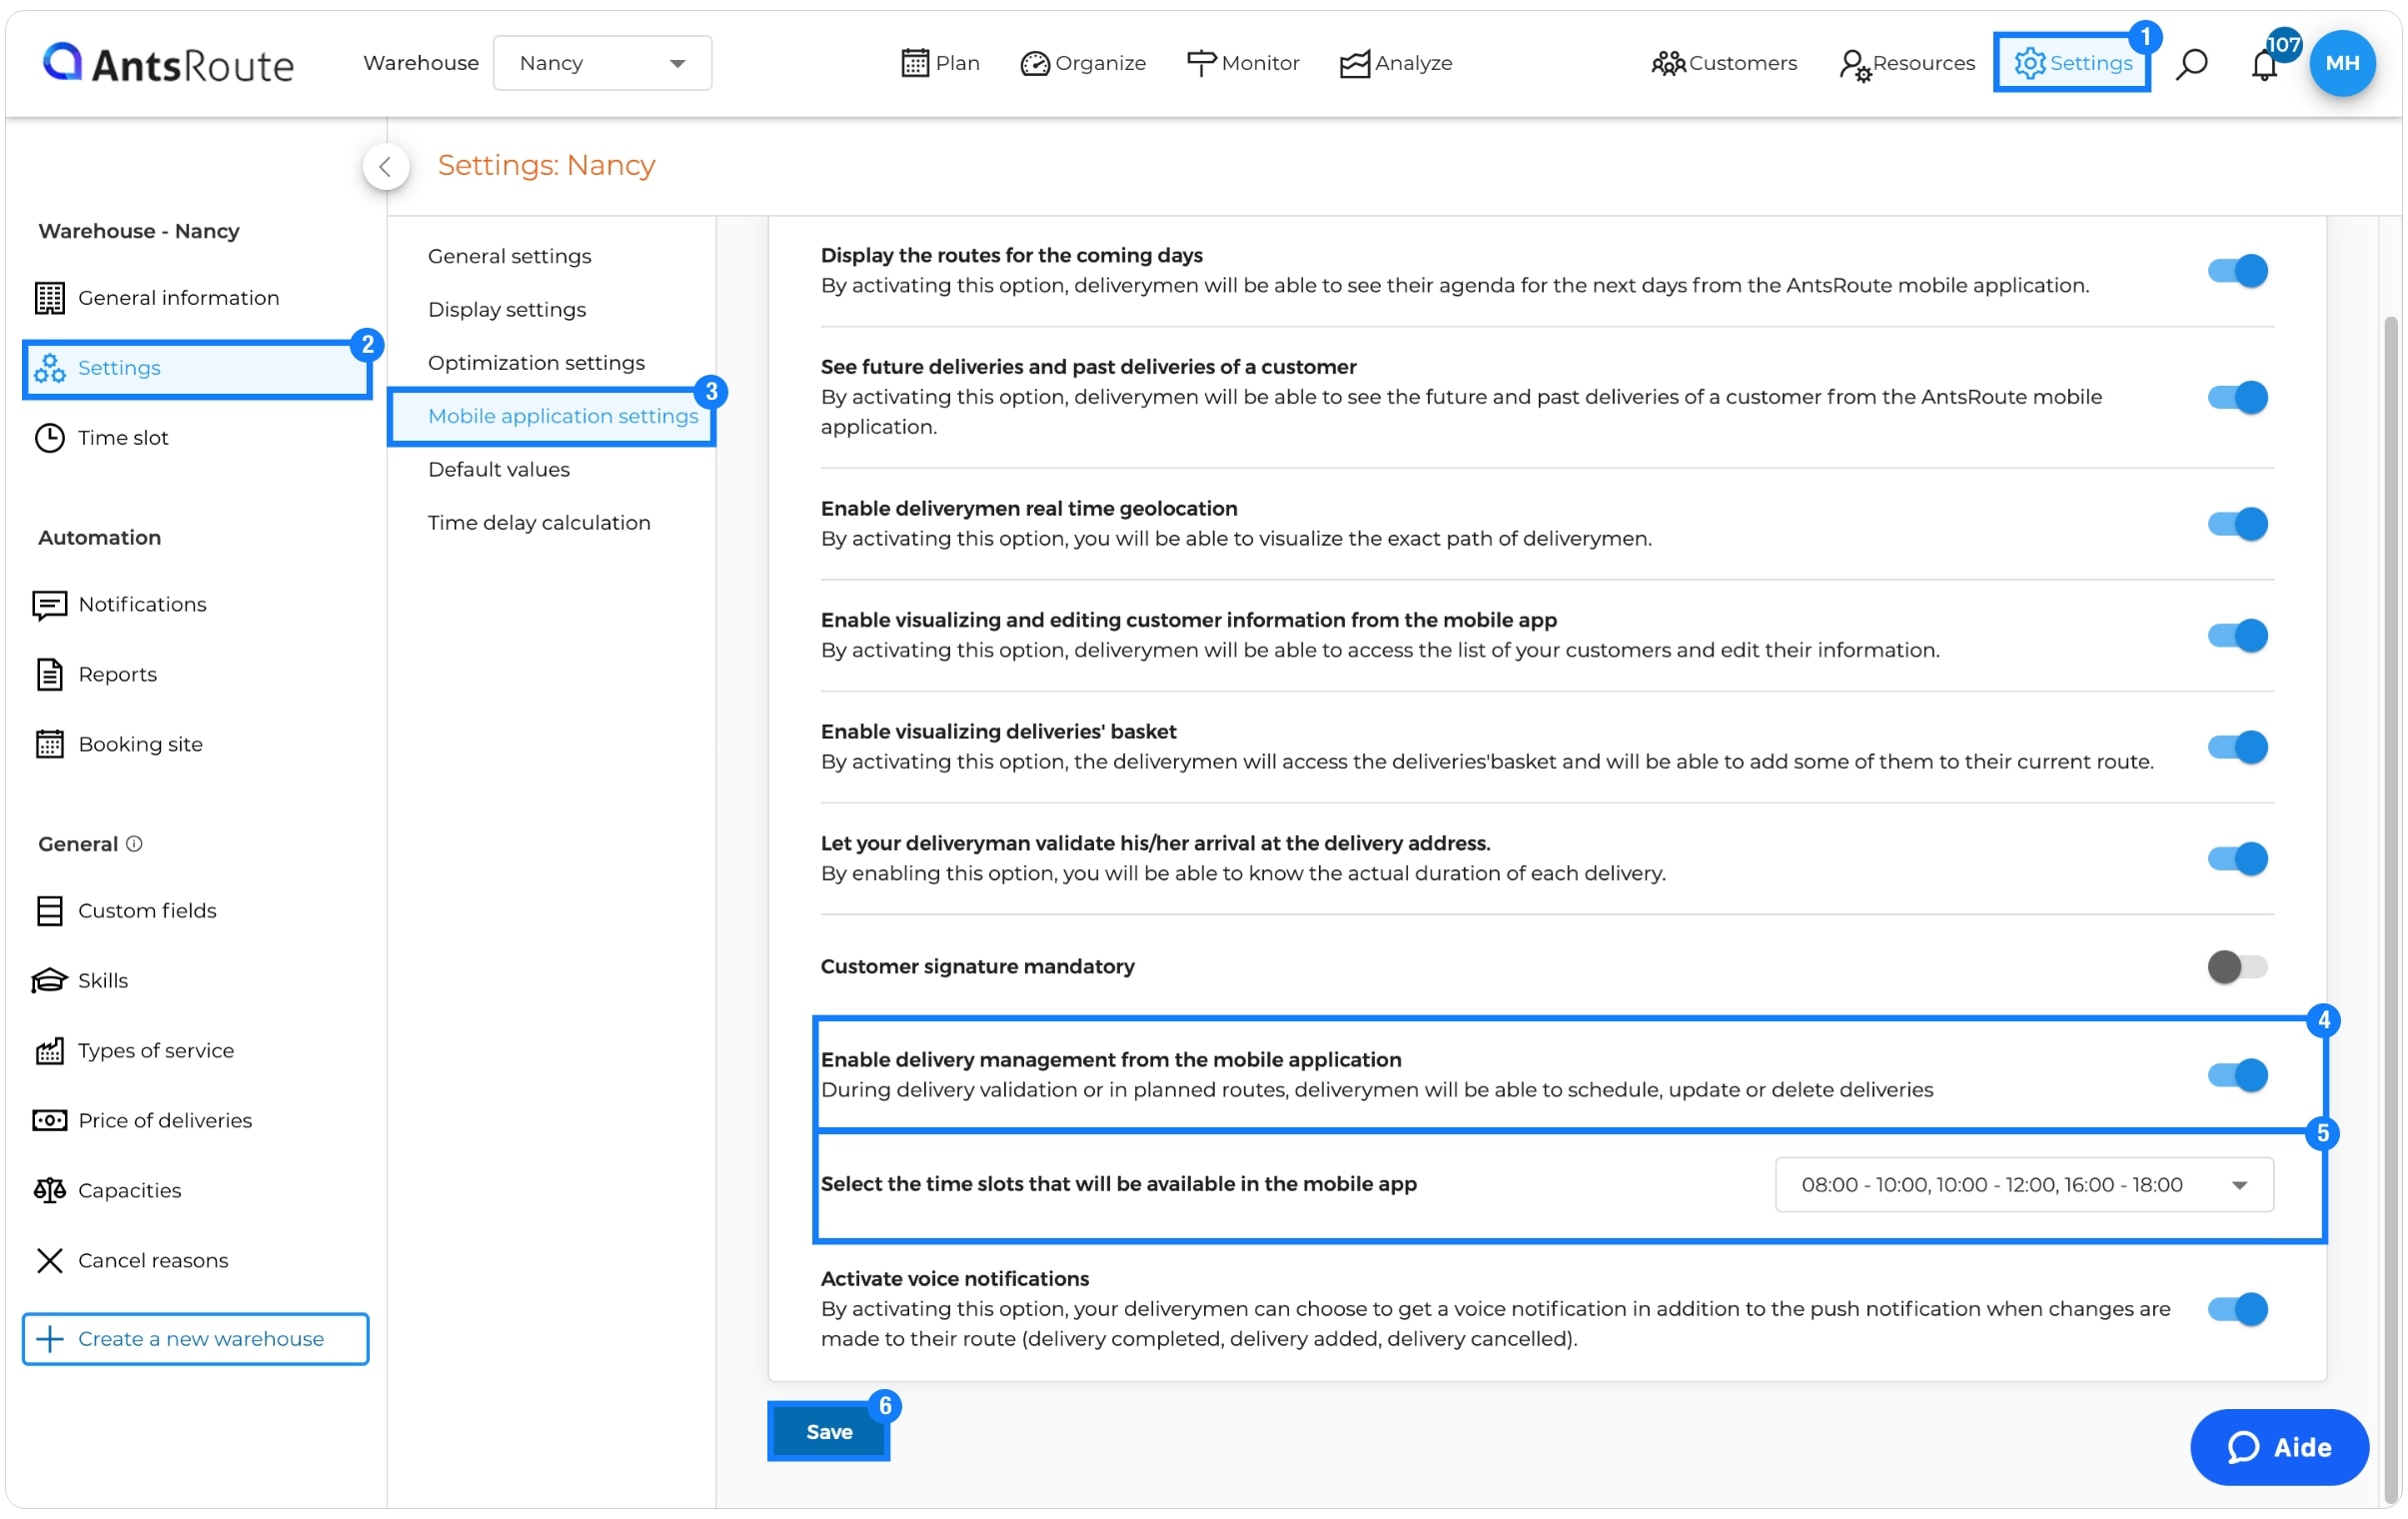The width and height of the screenshot is (2408, 1519).
Task: Toggle See future and past deliveries option
Action: 2237,398
